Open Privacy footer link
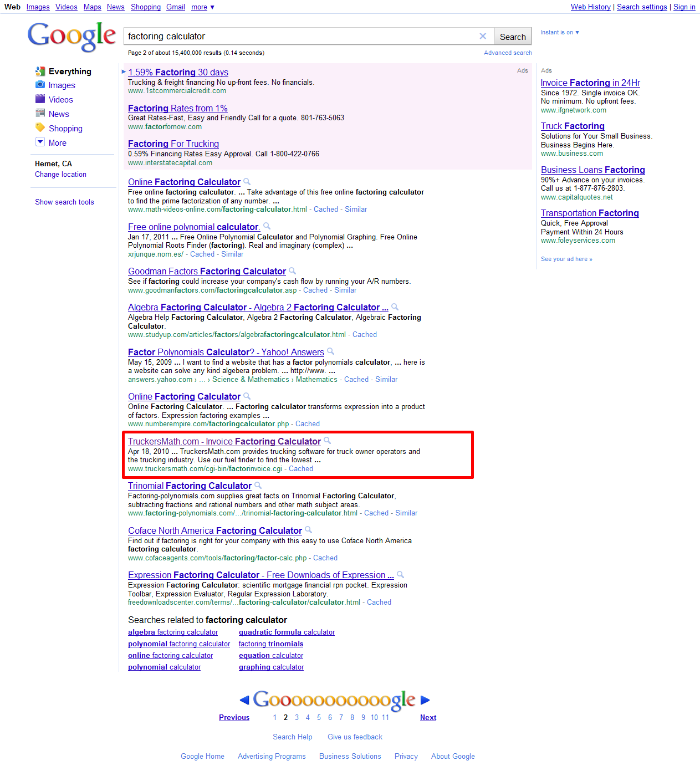Screen dimensions: 700x771 coord(406,756)
